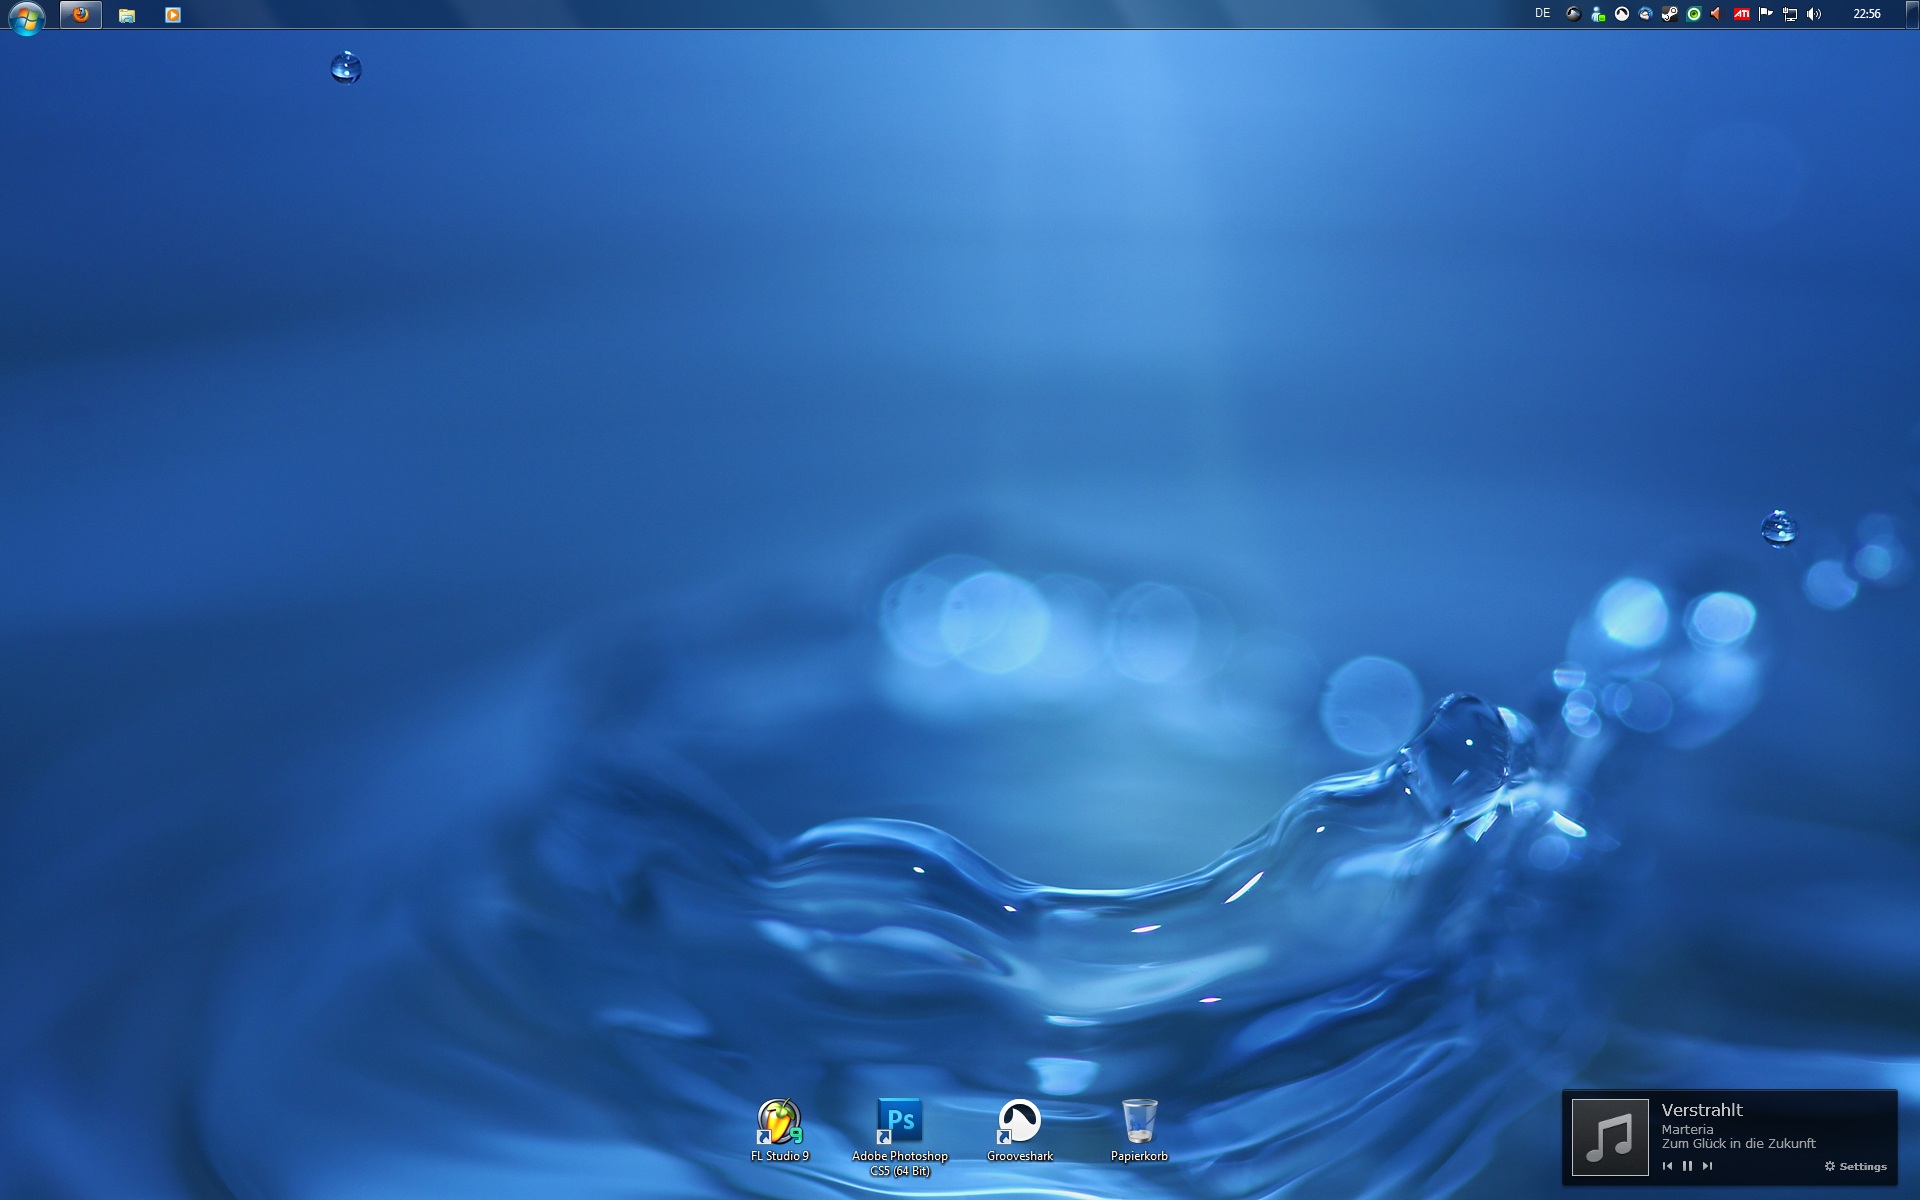This screenshot has height=1200, width=1920.
Task: Pause the currently playing song
Action: tap(1687, 1166)
